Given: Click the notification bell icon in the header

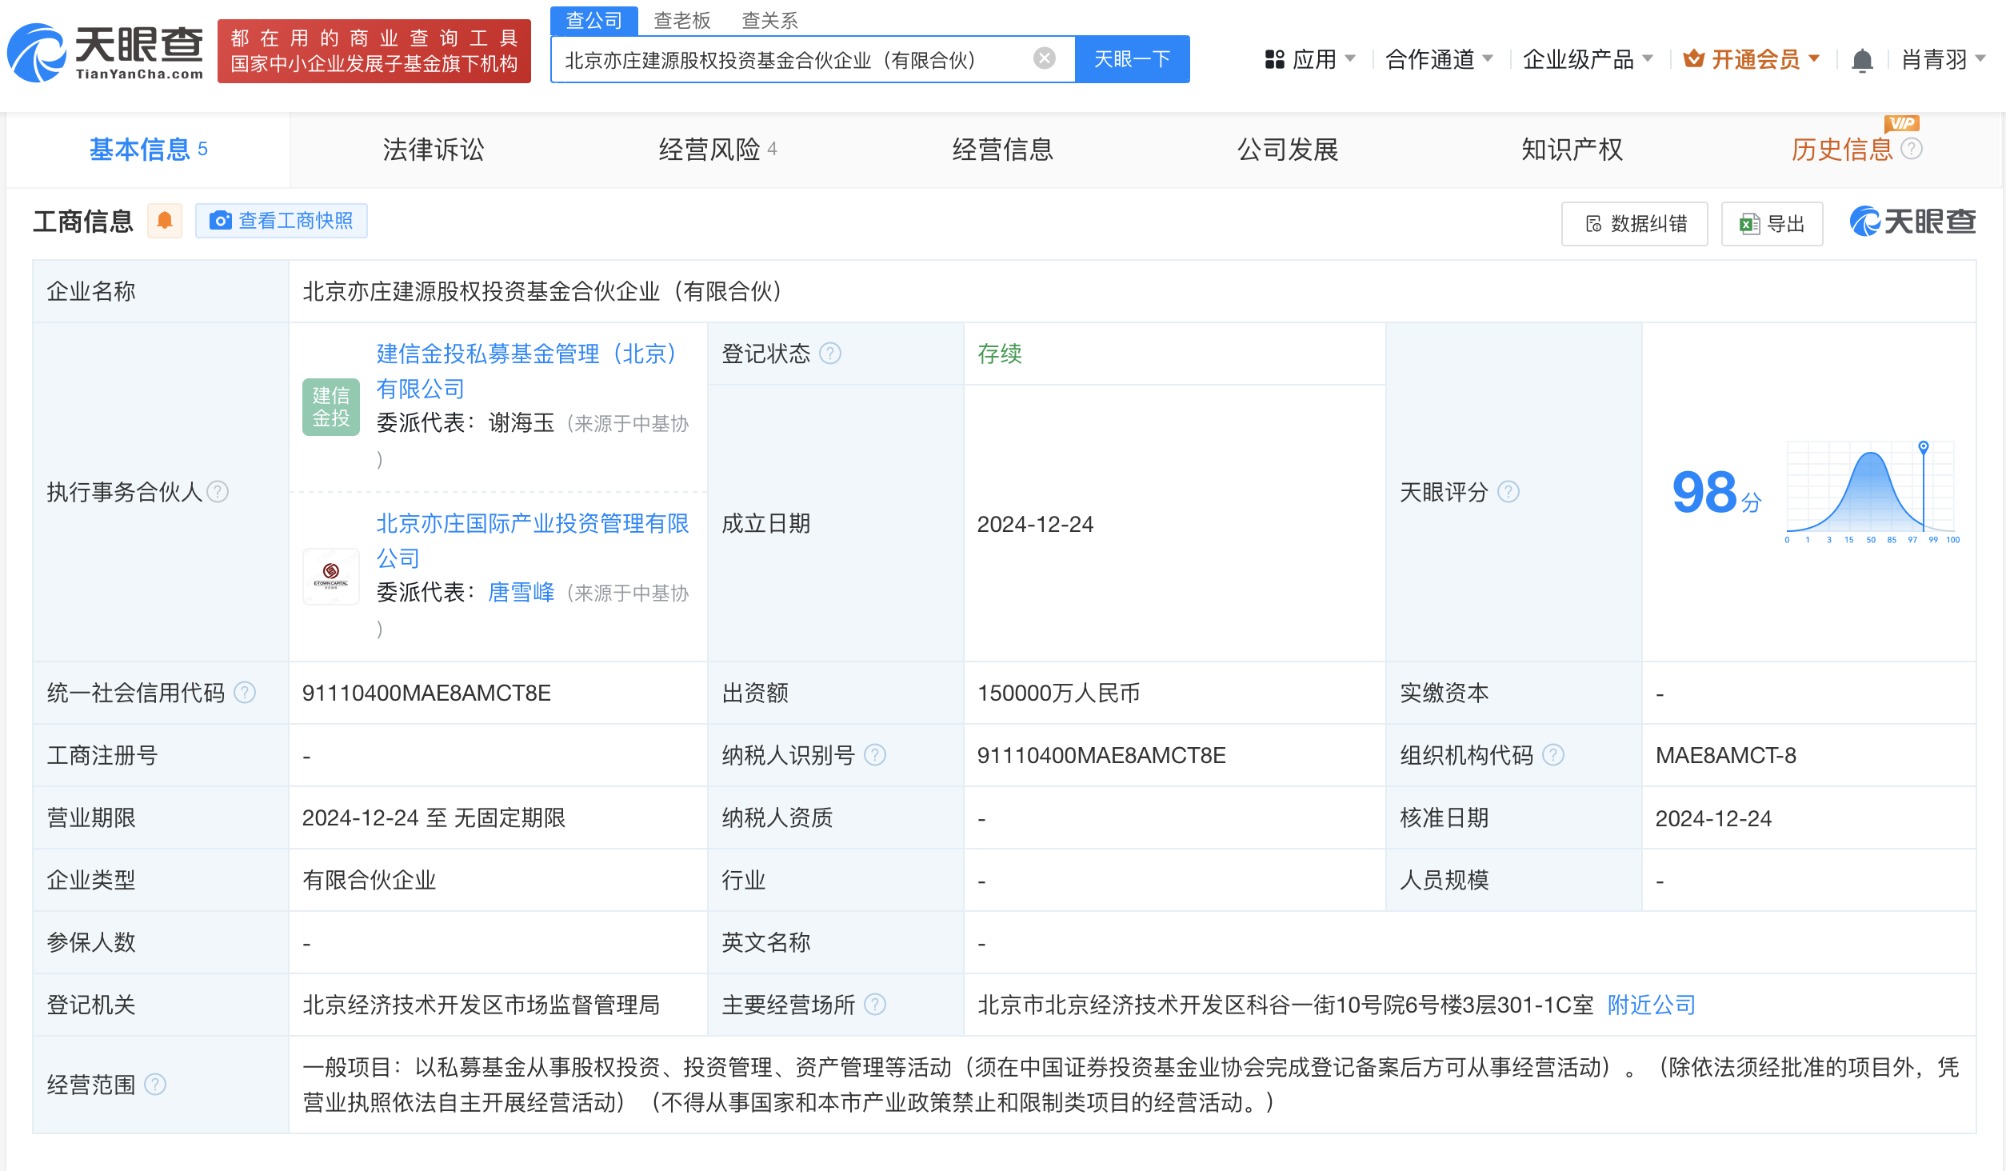Looking at the screenshot, I should [1861, 60].
